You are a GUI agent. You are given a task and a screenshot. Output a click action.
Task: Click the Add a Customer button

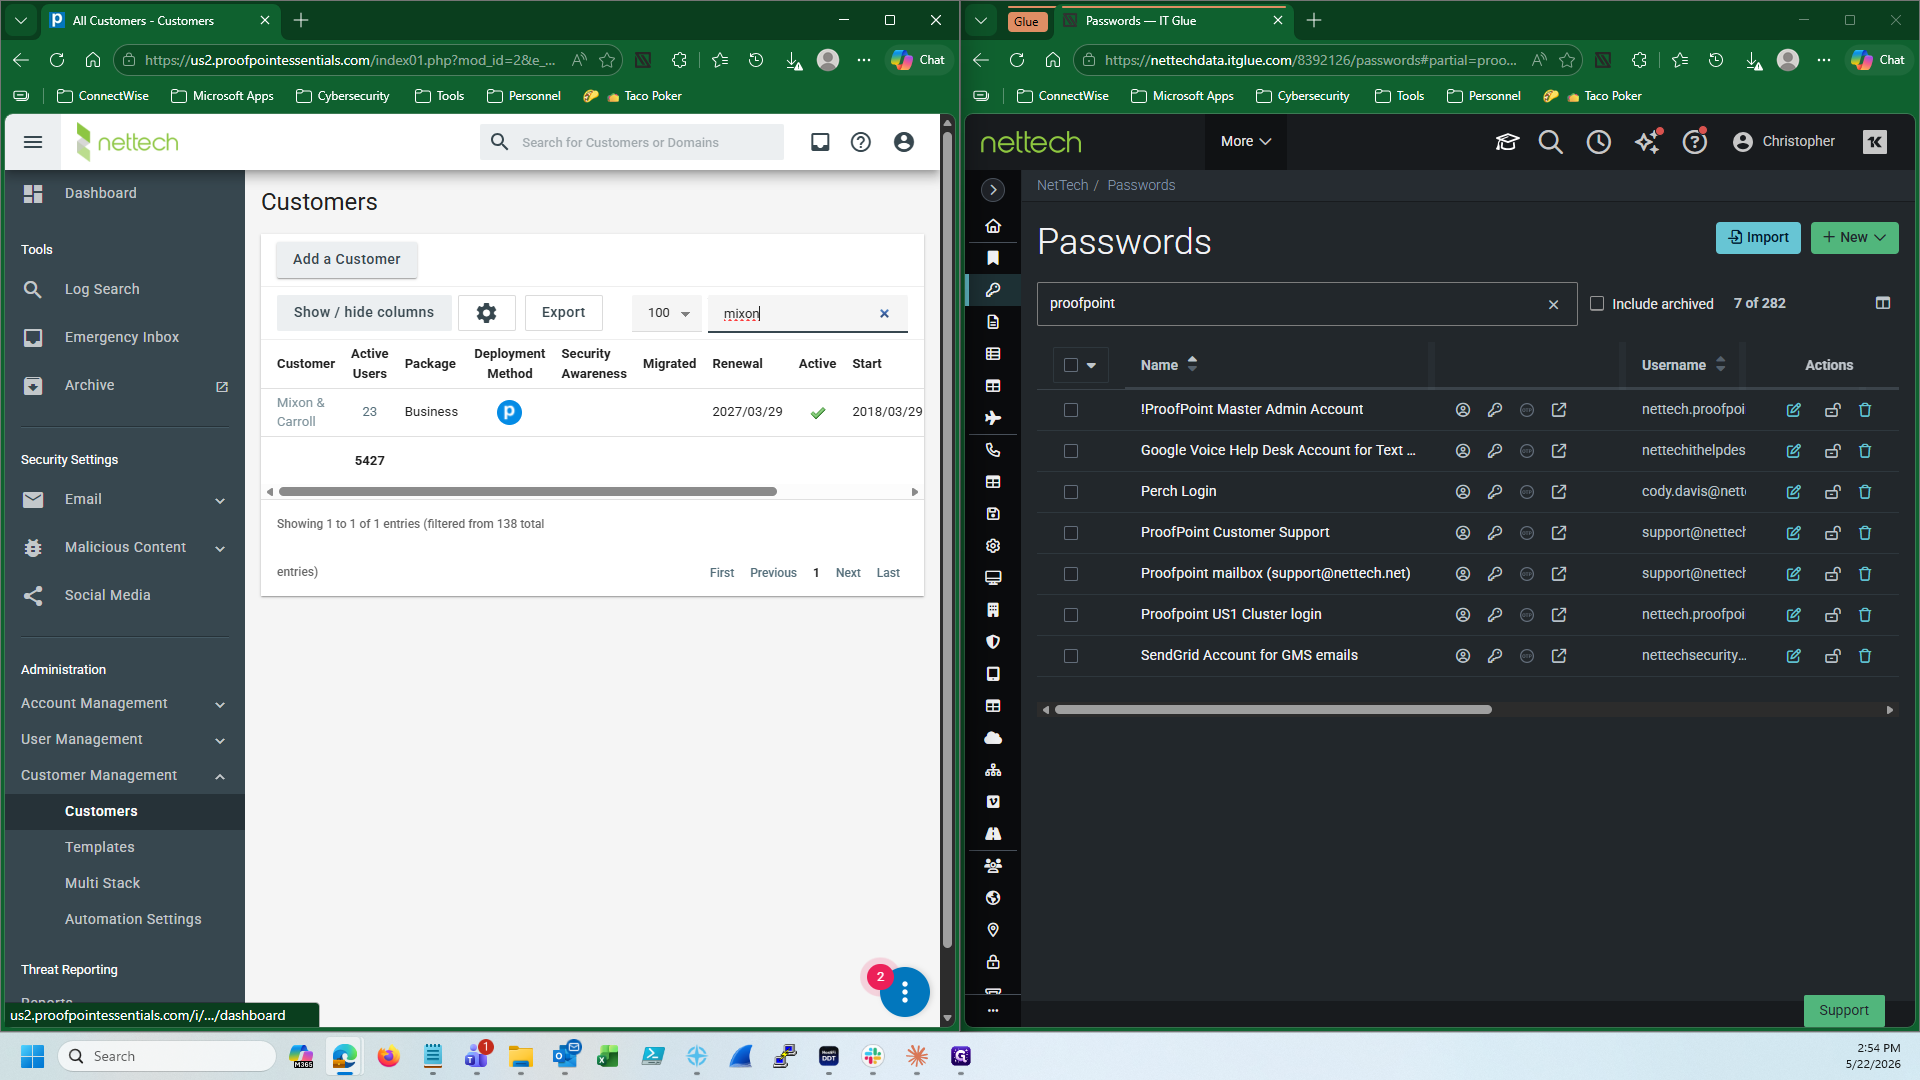click(347, 260)
